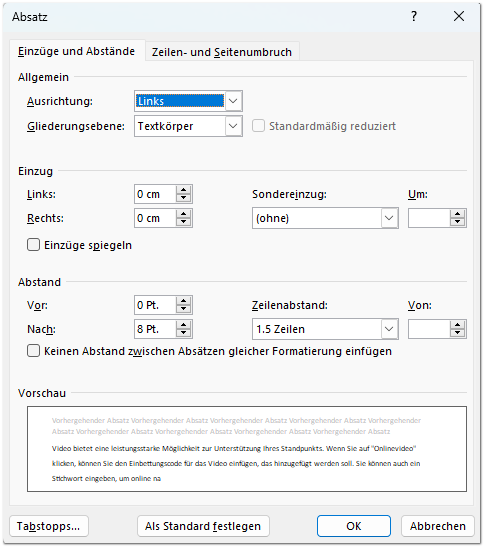This screenshot has height=547, width=484.
Task: Decrease the Nach spacing with down arrow
Action: pos(184,333)
